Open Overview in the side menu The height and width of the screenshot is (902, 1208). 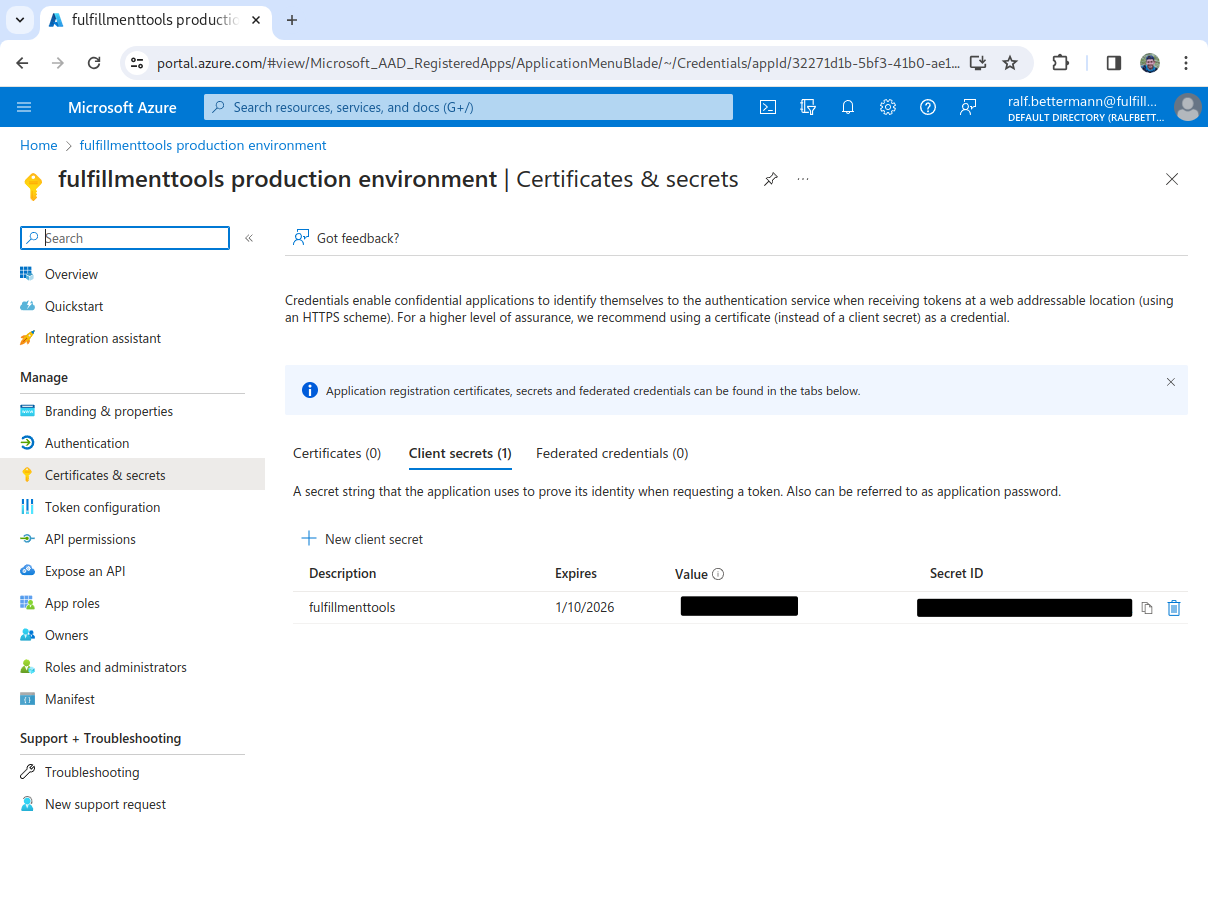tap(71, 274)
